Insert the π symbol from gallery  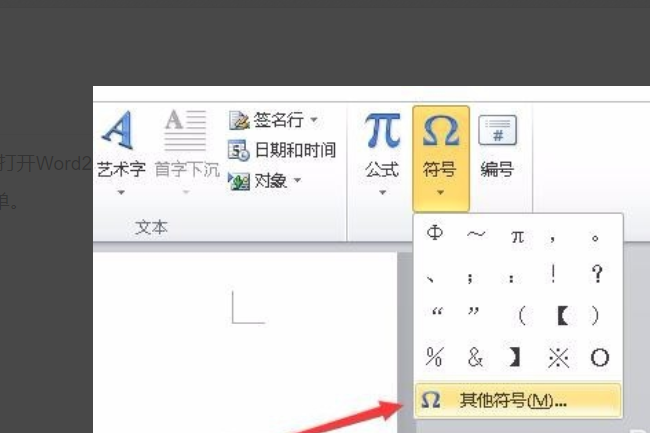pos(517,237)
